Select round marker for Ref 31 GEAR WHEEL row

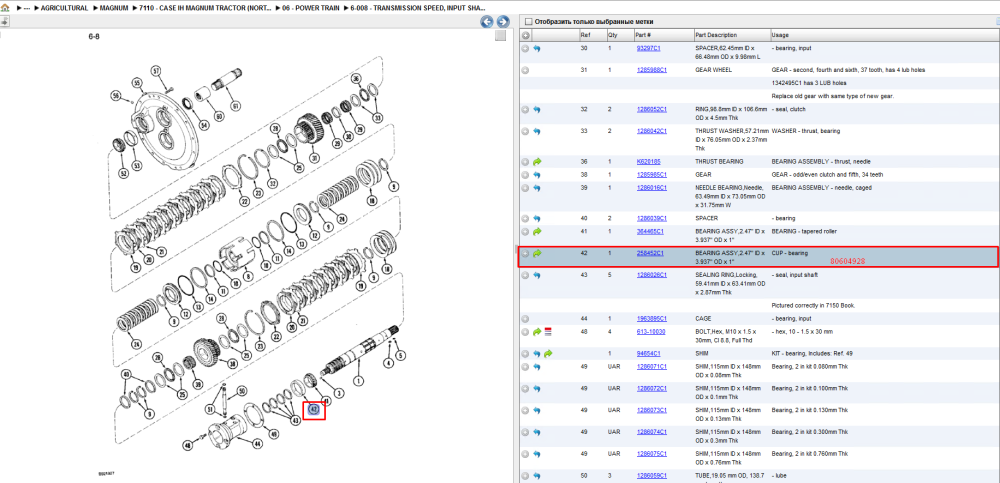pyautogui.click(x=526, y=70)
